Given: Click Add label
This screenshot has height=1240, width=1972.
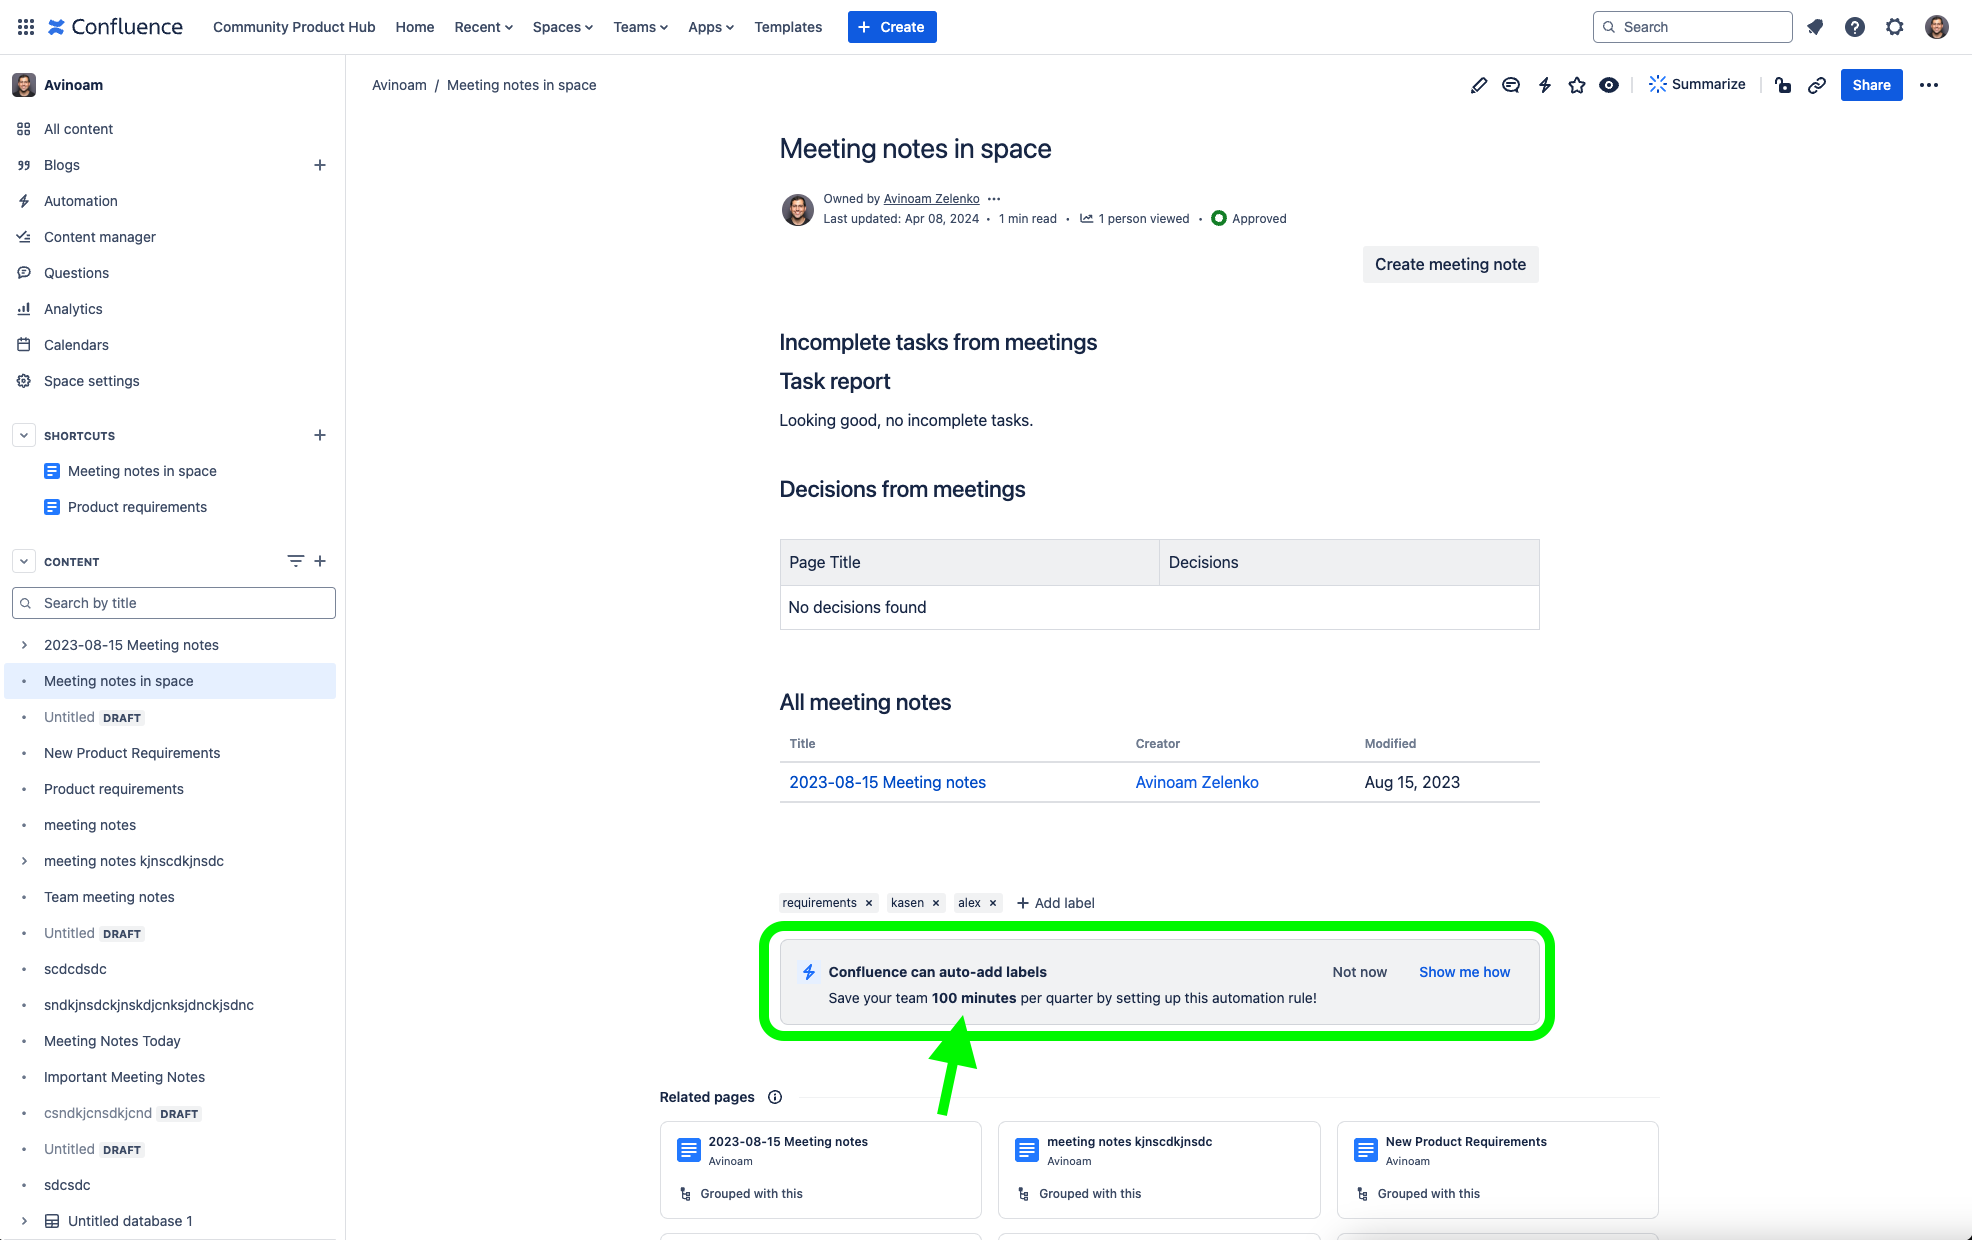Looking at the screenshot, I should 1056,903.
